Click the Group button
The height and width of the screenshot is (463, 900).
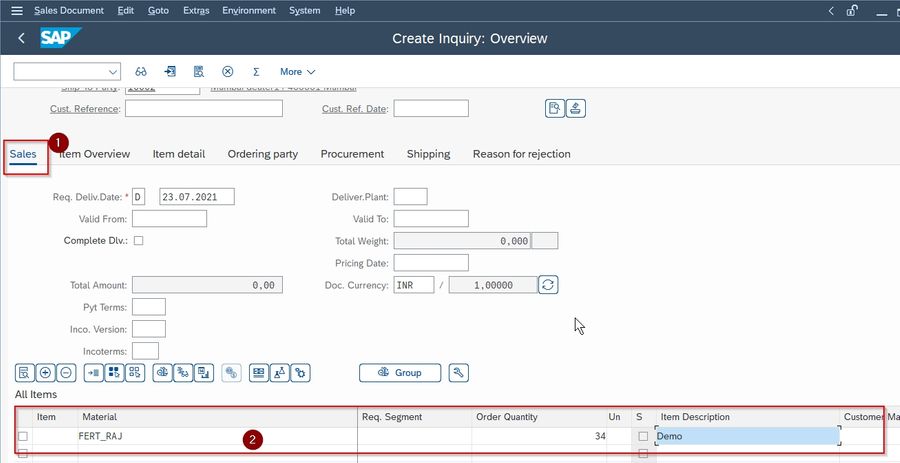(400, 373)
